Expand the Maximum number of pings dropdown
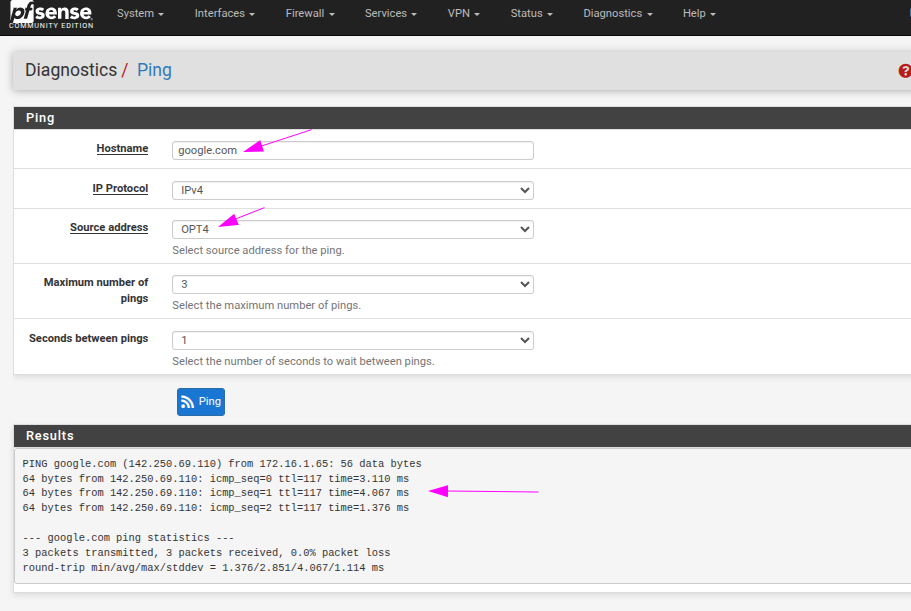Screen dimensions: 911x611 pyautogui.click(x=352, y=284)
